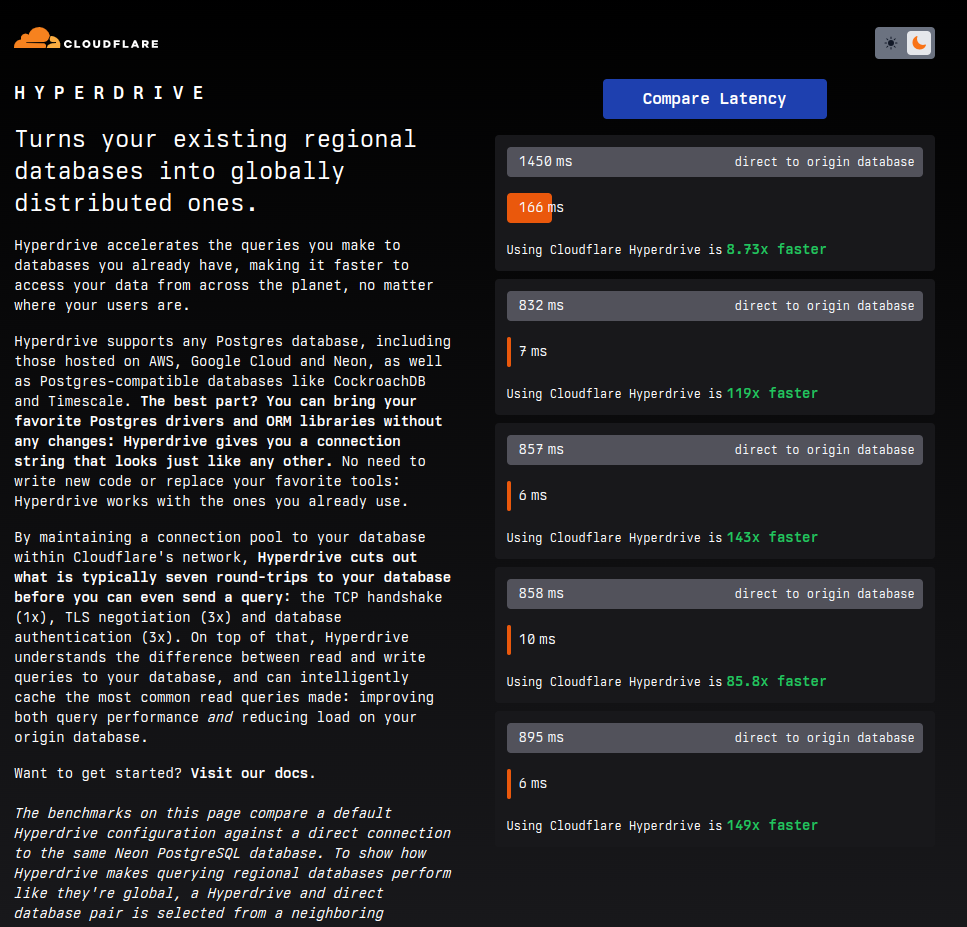This screenshot has width=967, height=927.
Task: Click the '143x faster' text
Action: tap(772, 537)
